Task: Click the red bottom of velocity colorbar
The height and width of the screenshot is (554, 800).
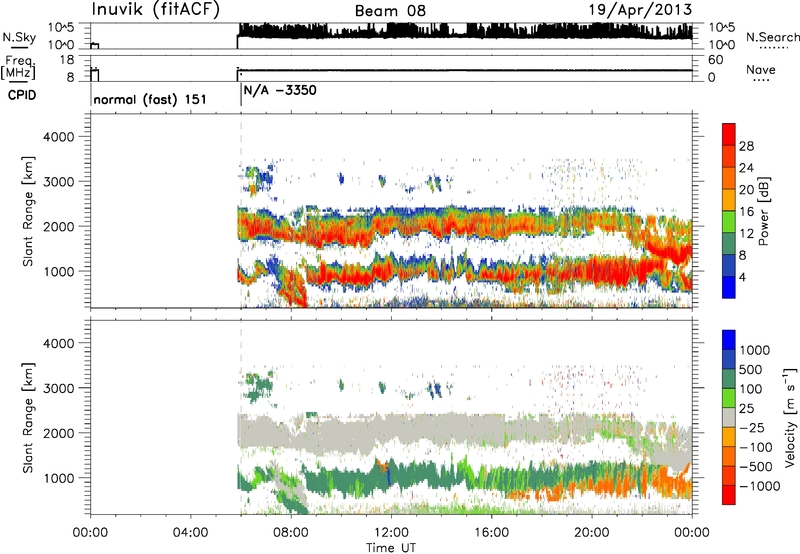Action: click(x=729, y=495)
